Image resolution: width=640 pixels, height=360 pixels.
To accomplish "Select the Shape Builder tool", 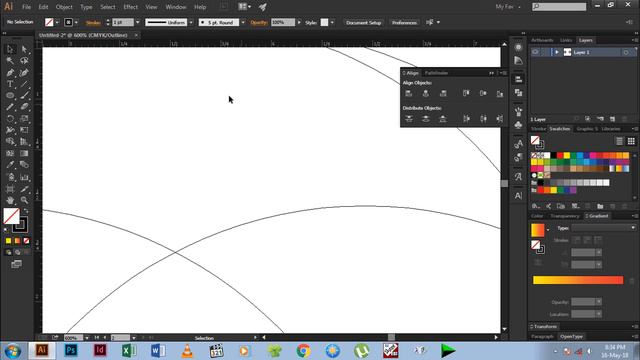I will [x=10, y=142].
